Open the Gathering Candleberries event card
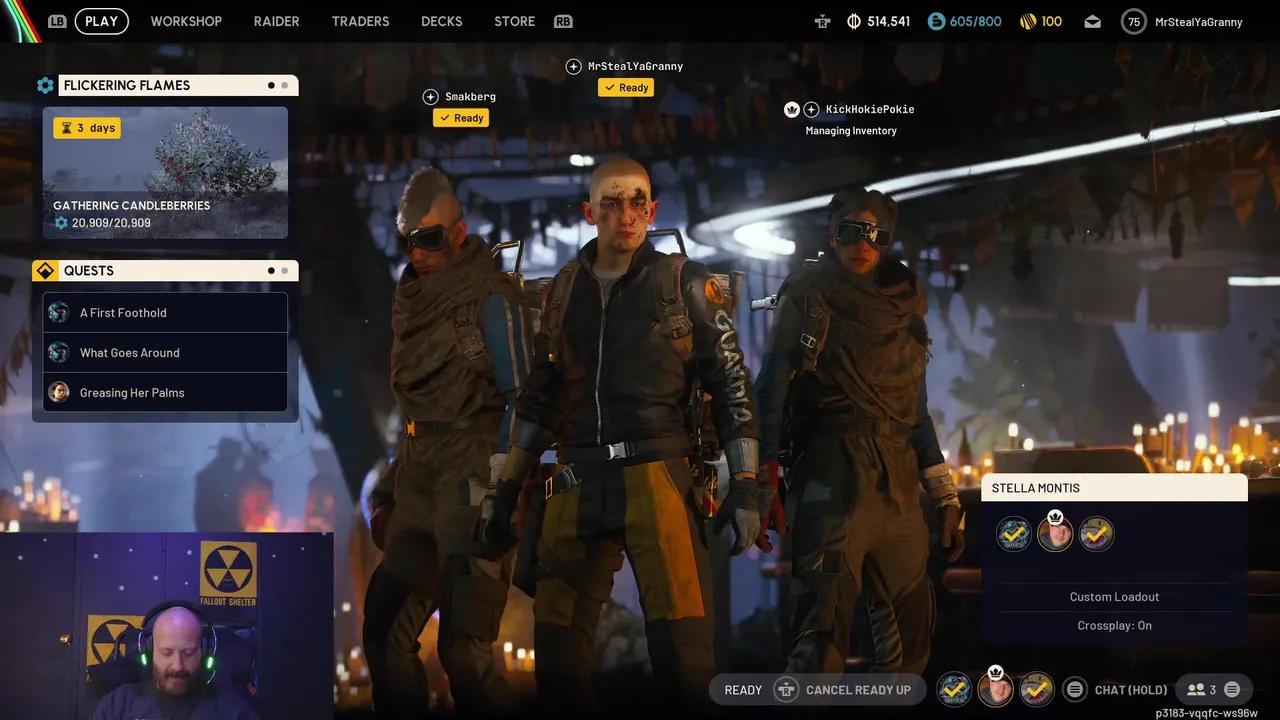The image size is (1280, 720). pos(165,172)
